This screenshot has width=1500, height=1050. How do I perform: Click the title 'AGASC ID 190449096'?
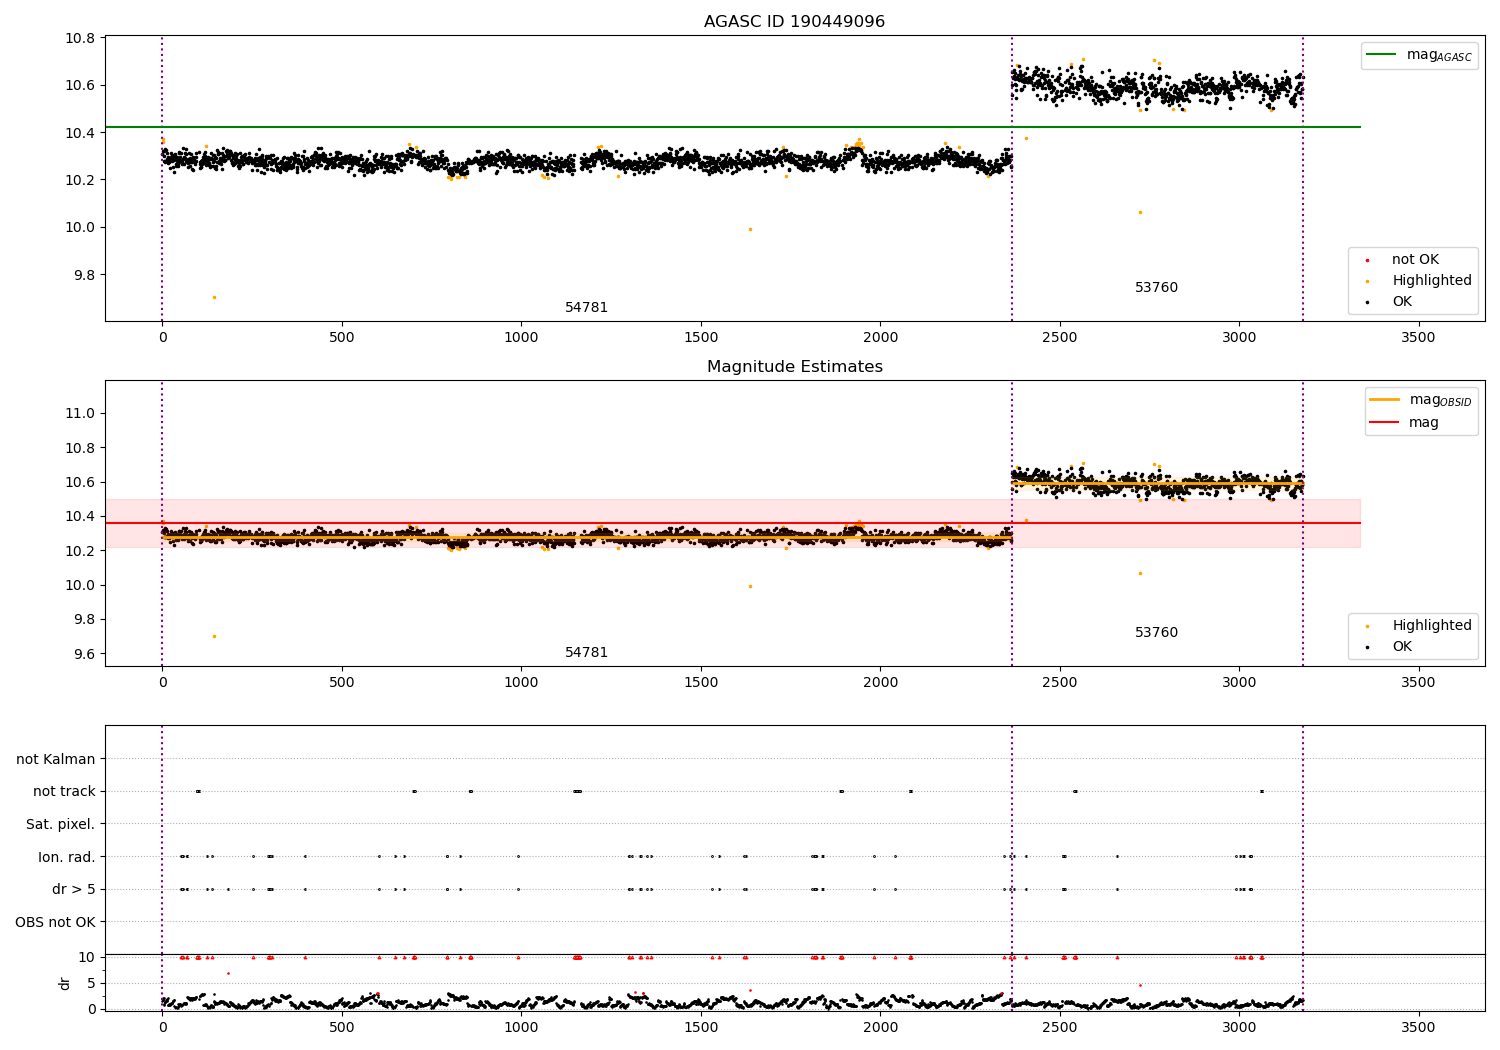tap(794, 22)
